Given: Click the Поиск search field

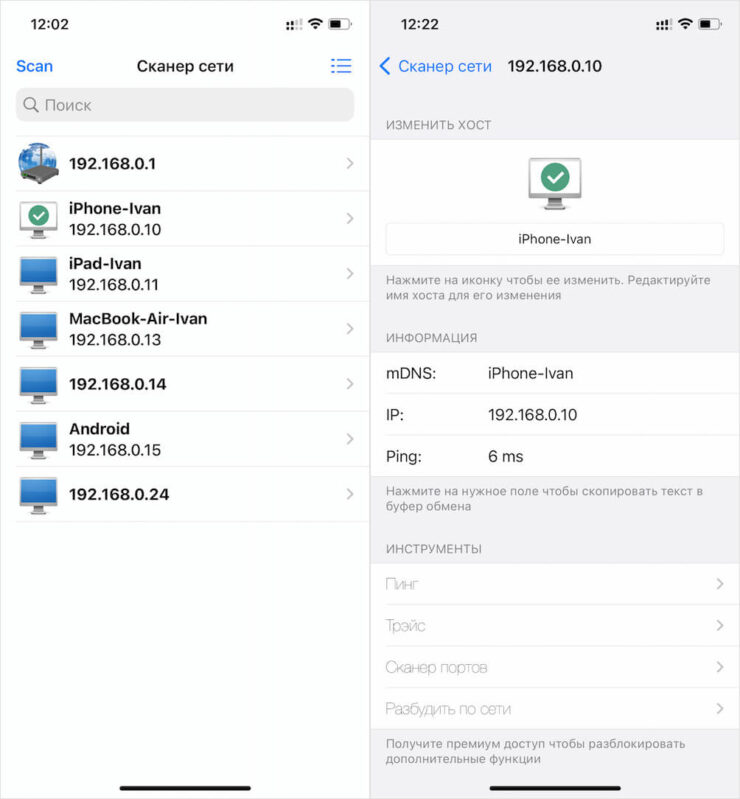Looking at the screenshot, I should pos(185,105).
